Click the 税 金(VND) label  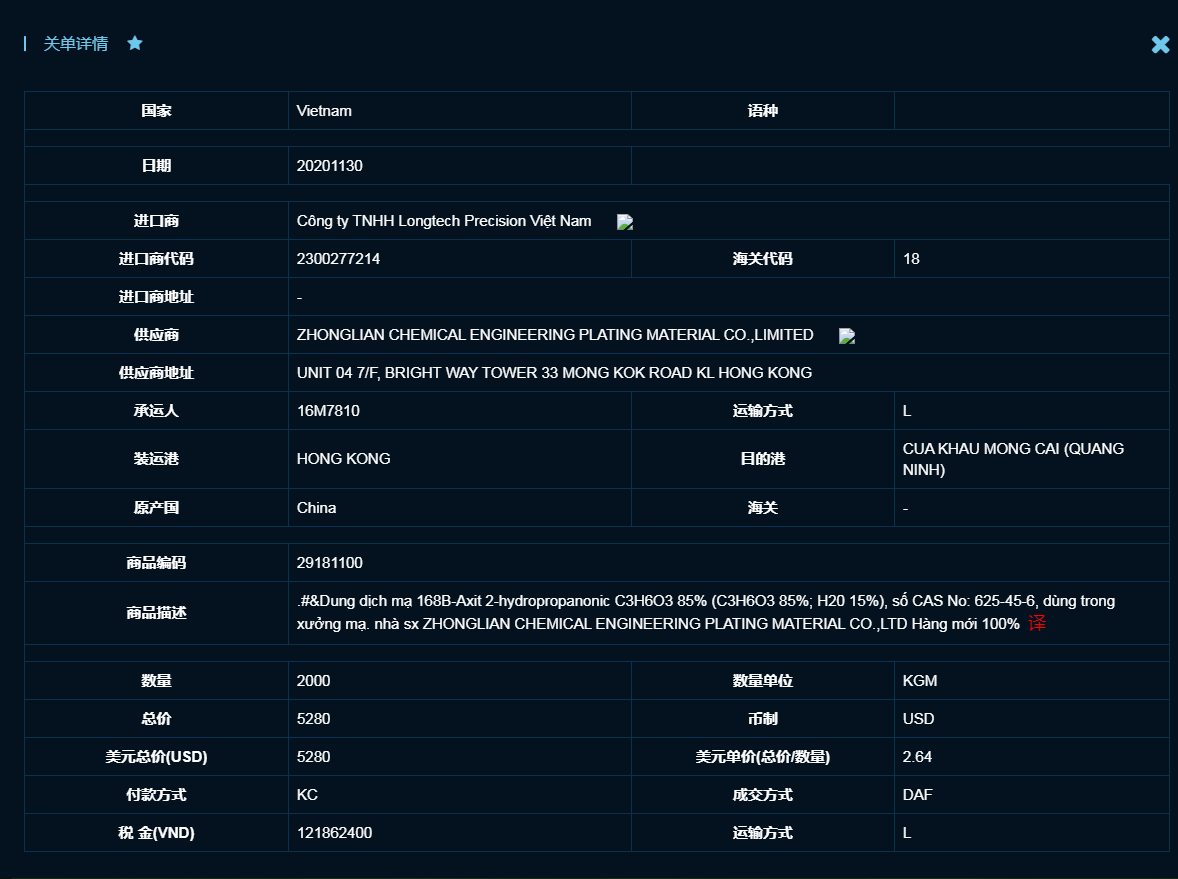tap(156, 832)
